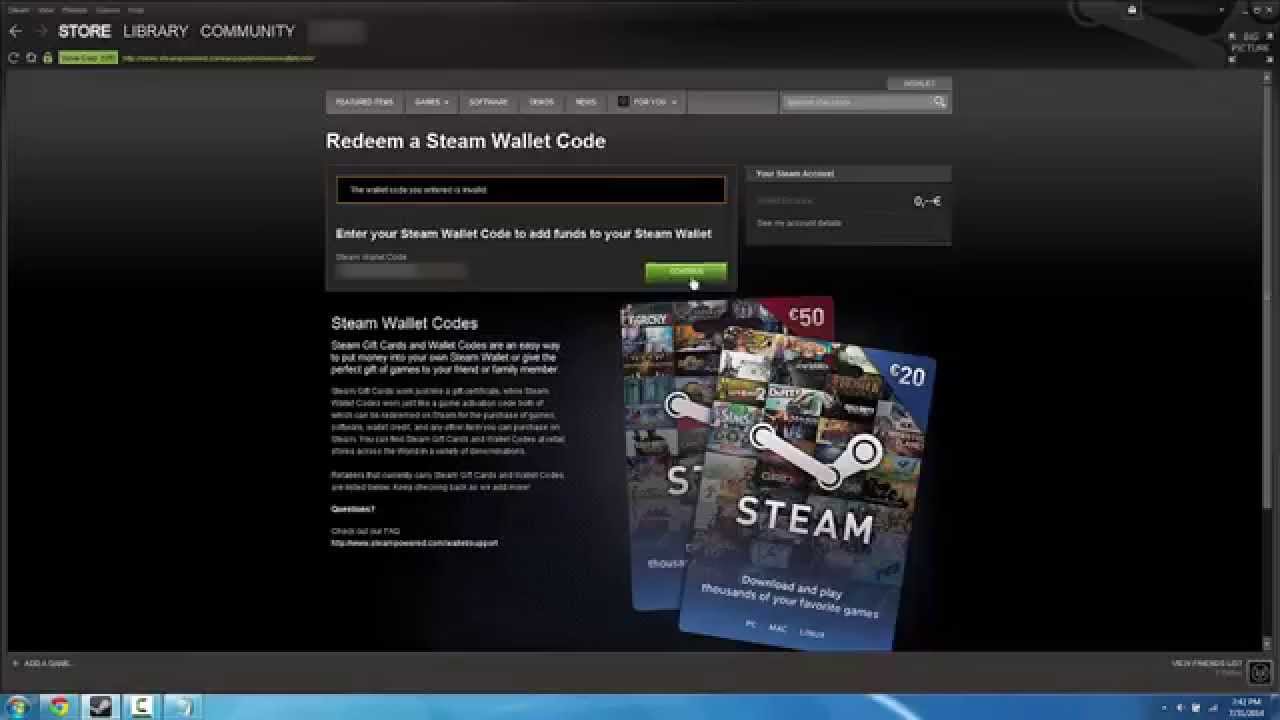Open the wallet support FAQ link
The image size is (1280, 720).
(414, 543)
